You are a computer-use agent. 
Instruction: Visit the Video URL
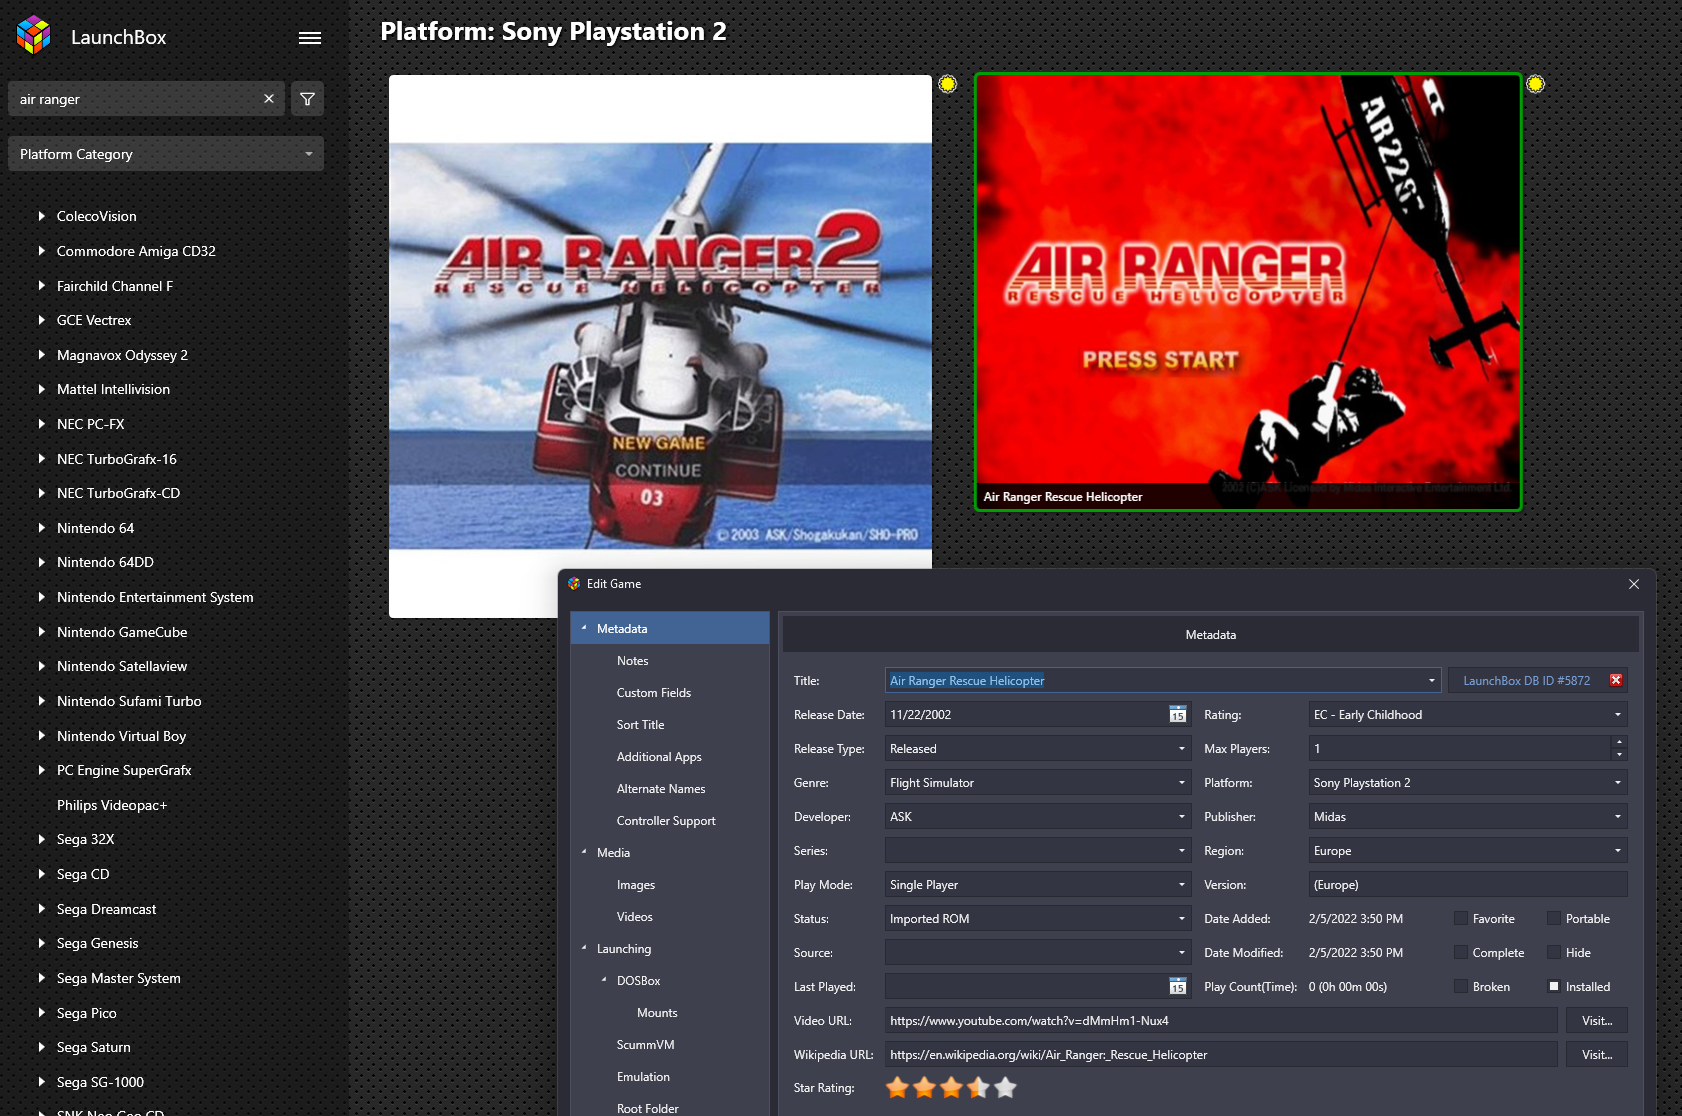tap(1597, 1021)
